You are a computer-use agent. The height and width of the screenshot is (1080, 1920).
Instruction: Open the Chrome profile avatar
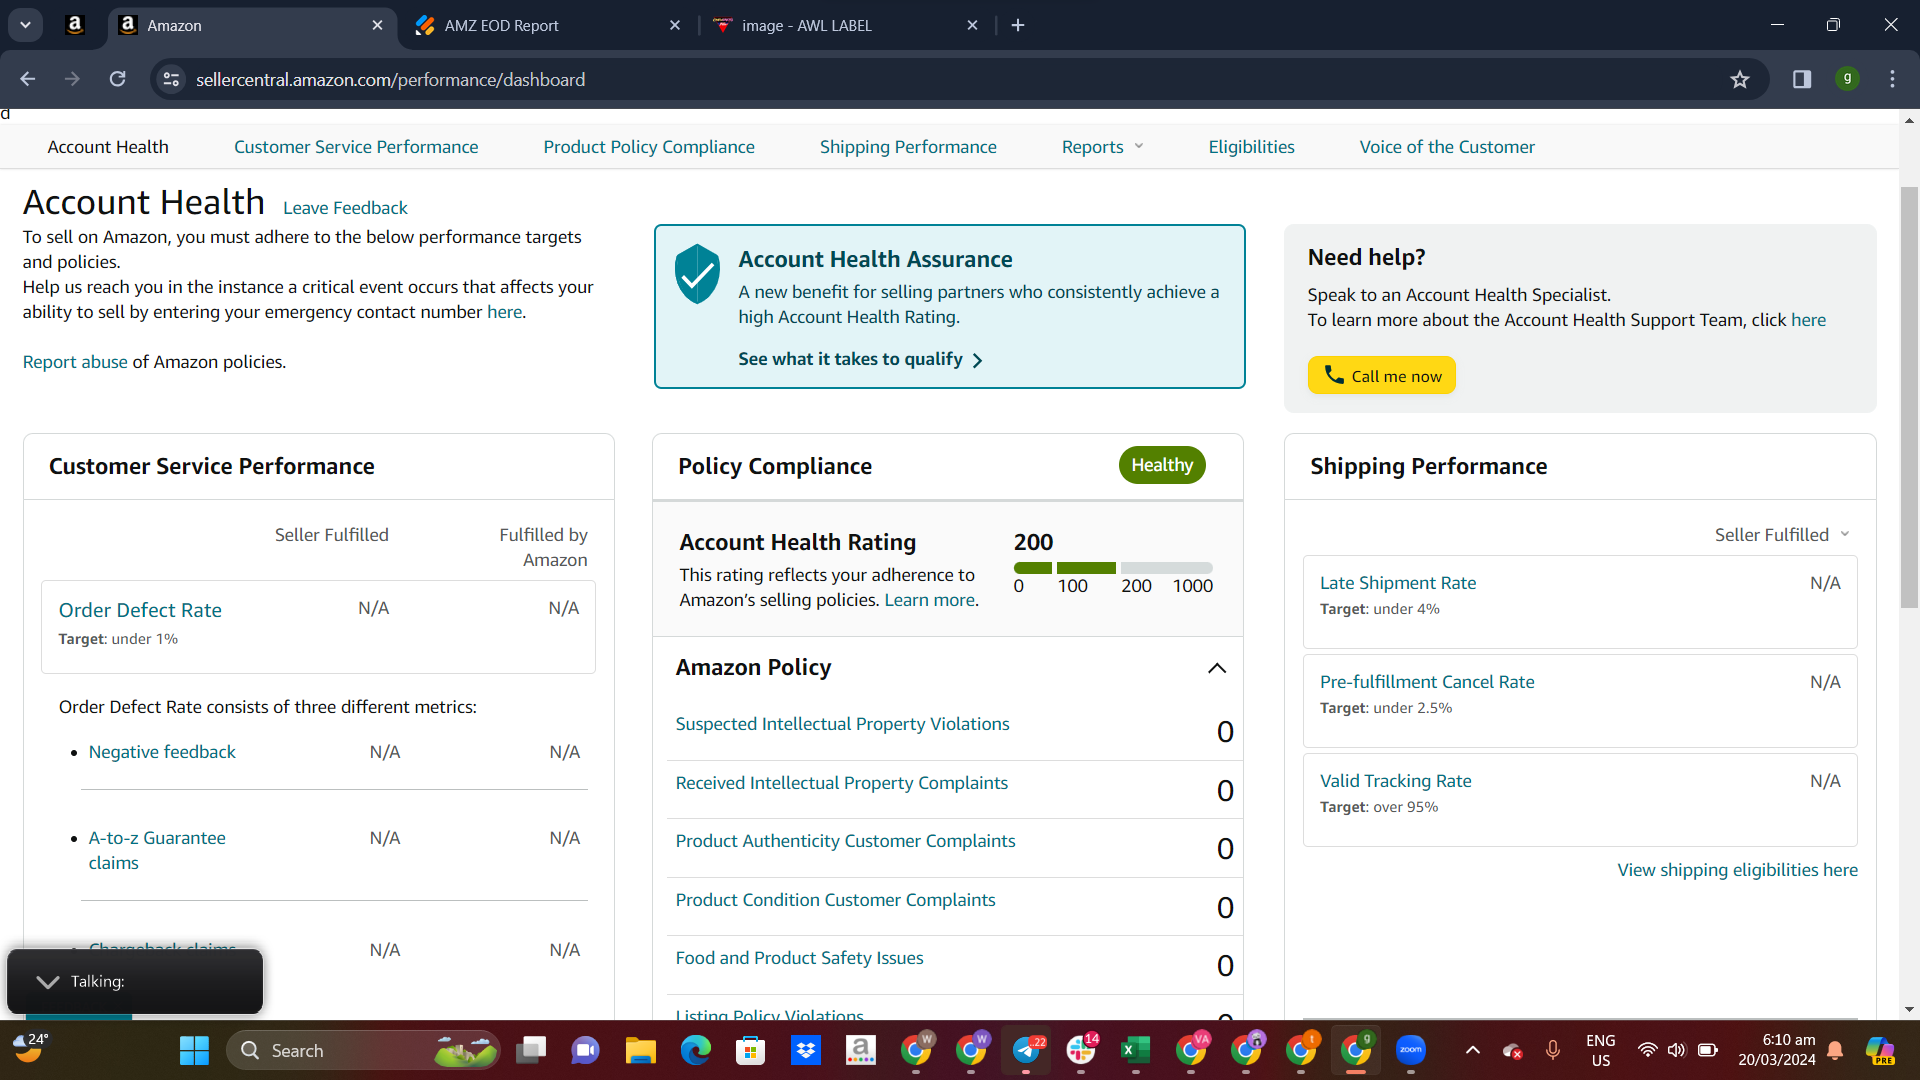(x=1847, y=78)
